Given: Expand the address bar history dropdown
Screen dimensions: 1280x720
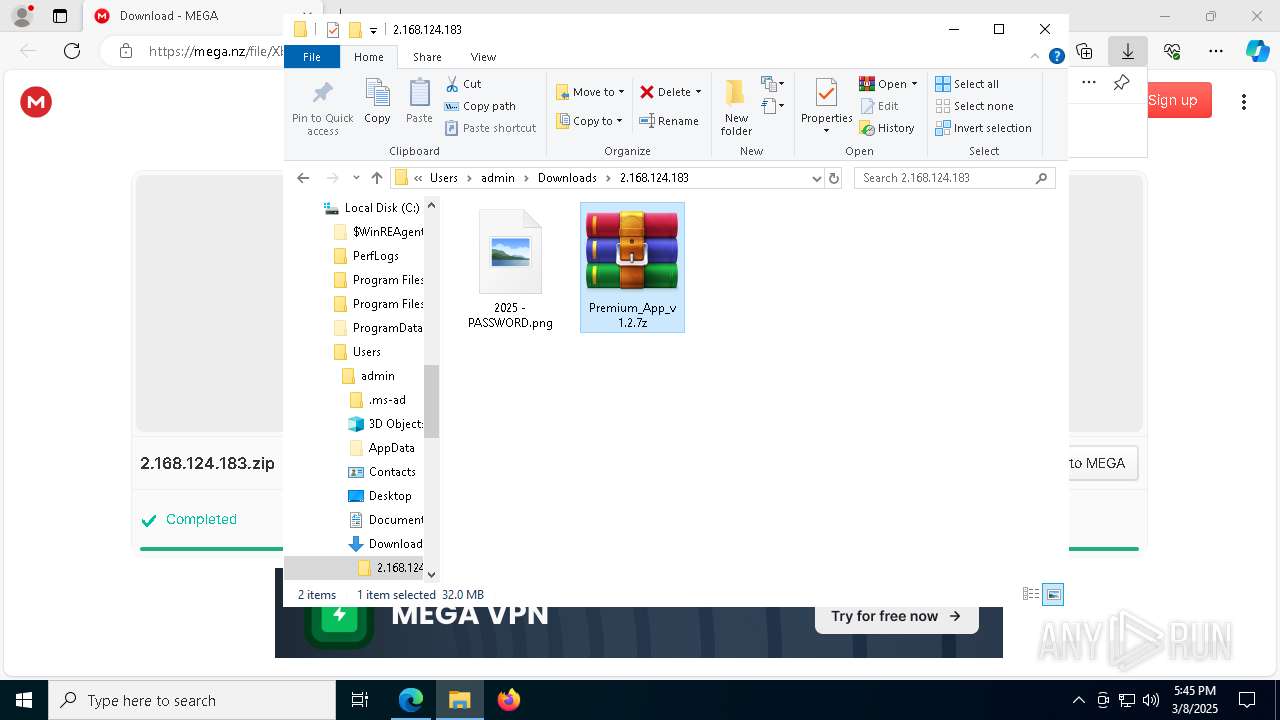Looking at the screenshot, I should (817, 178).
